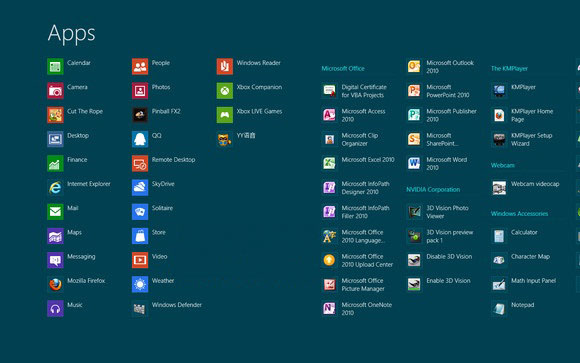Open Microsoft Clip Organizer icon
The width and height of the screenshot is (580, 363).
point(329,139)
